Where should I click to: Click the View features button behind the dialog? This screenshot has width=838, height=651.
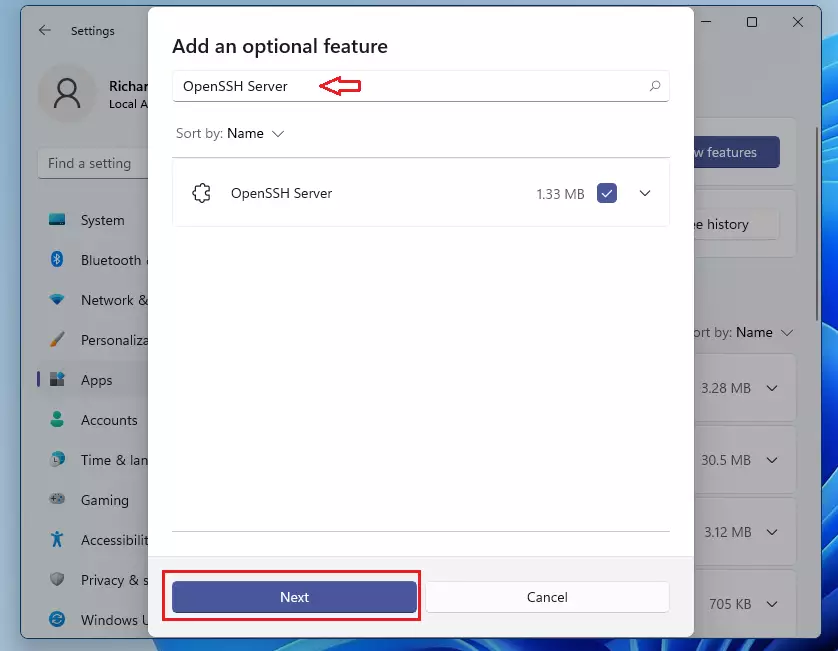[737, 152]
